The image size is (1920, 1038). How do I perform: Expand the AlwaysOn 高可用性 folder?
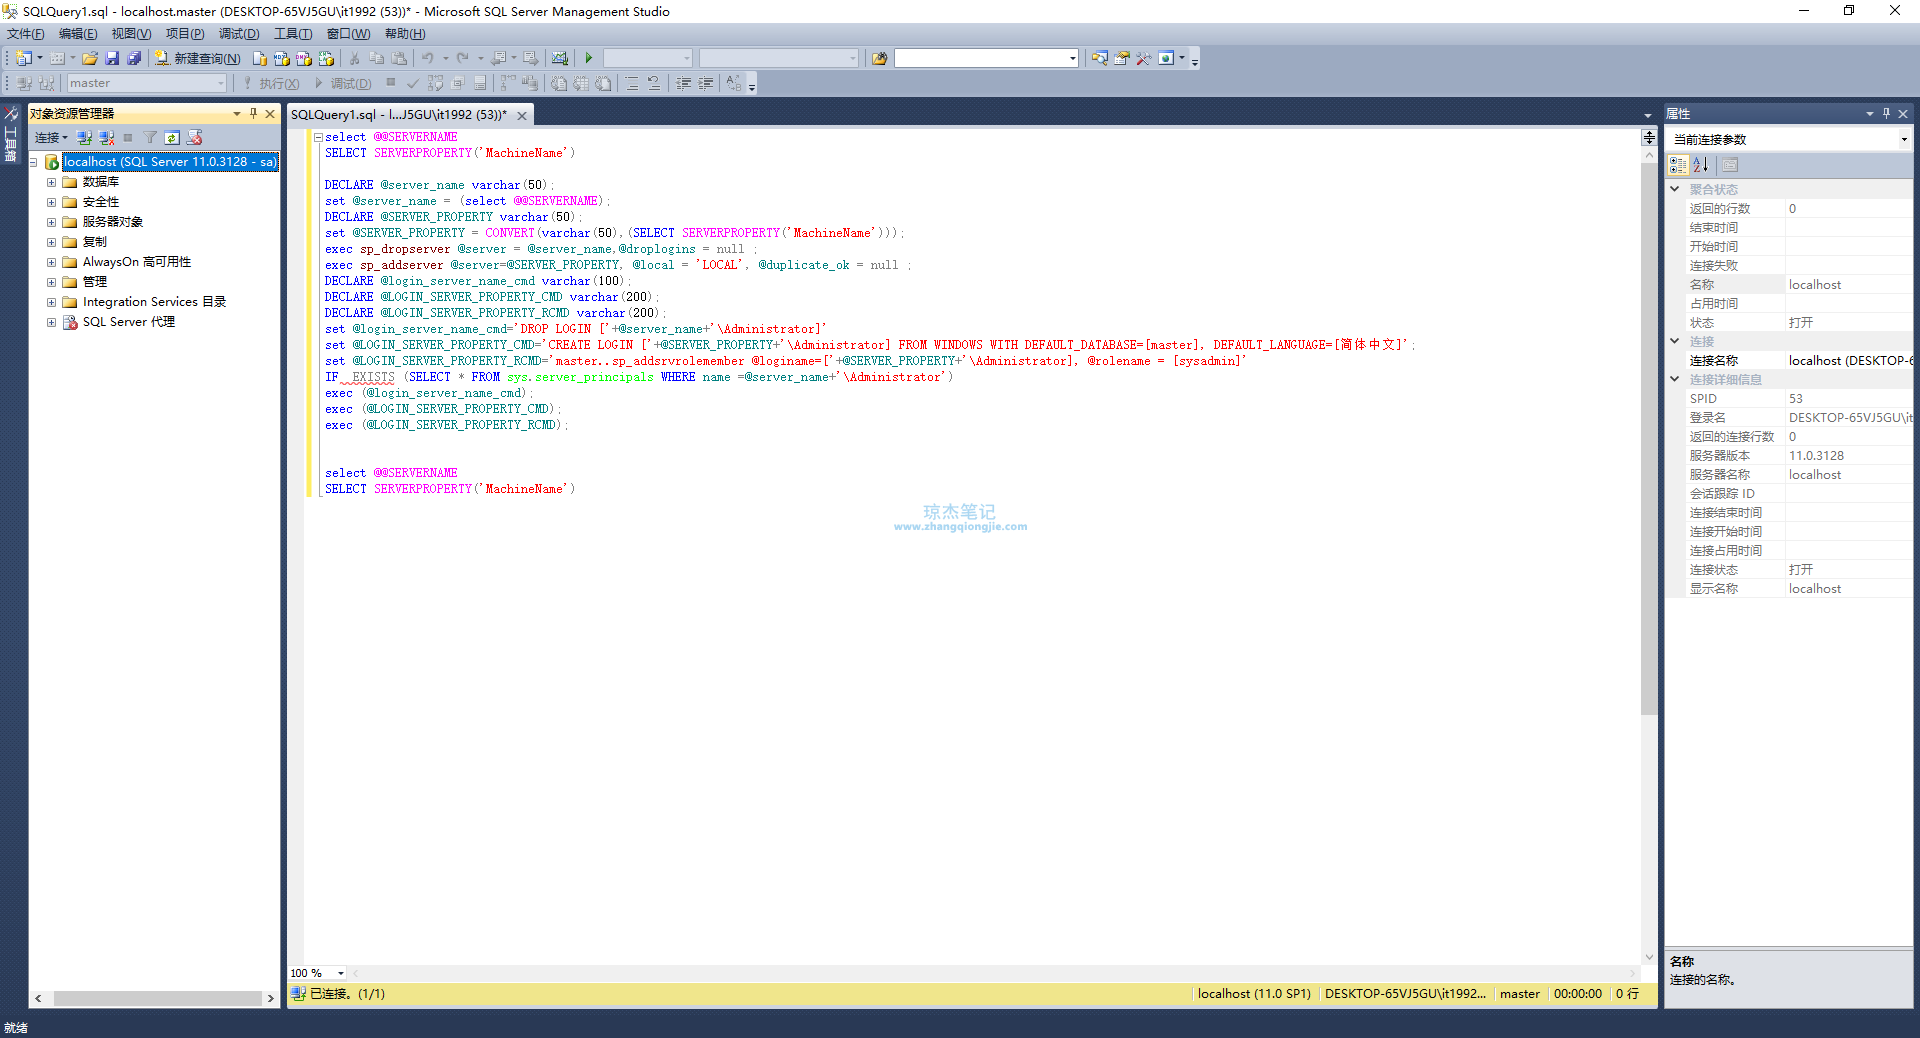tap(51, 262)
